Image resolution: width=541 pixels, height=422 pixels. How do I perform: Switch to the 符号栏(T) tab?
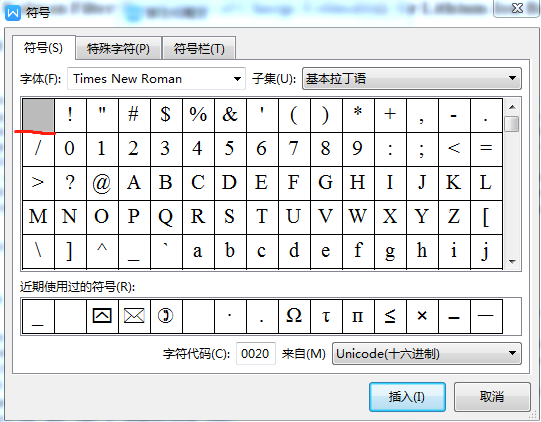(x=199, y=48)
